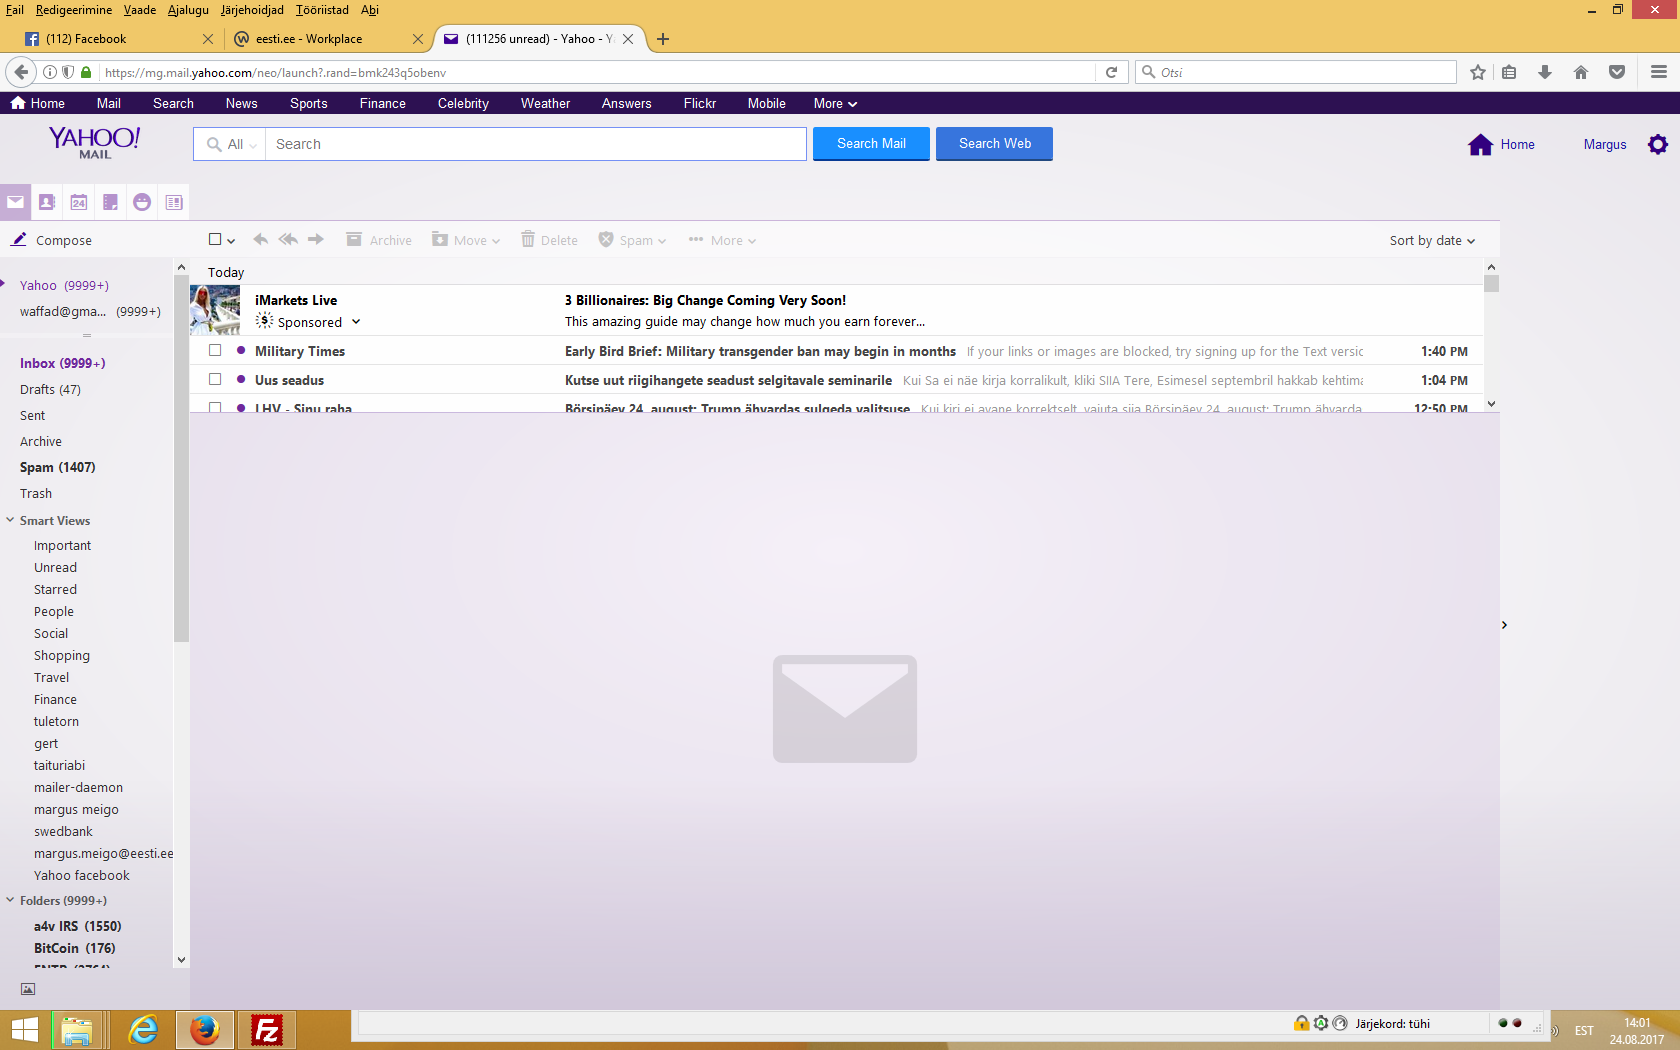This screenshot has width=1680, height=1050.
Task: Open the Spam folder
Action: [57, 467]
